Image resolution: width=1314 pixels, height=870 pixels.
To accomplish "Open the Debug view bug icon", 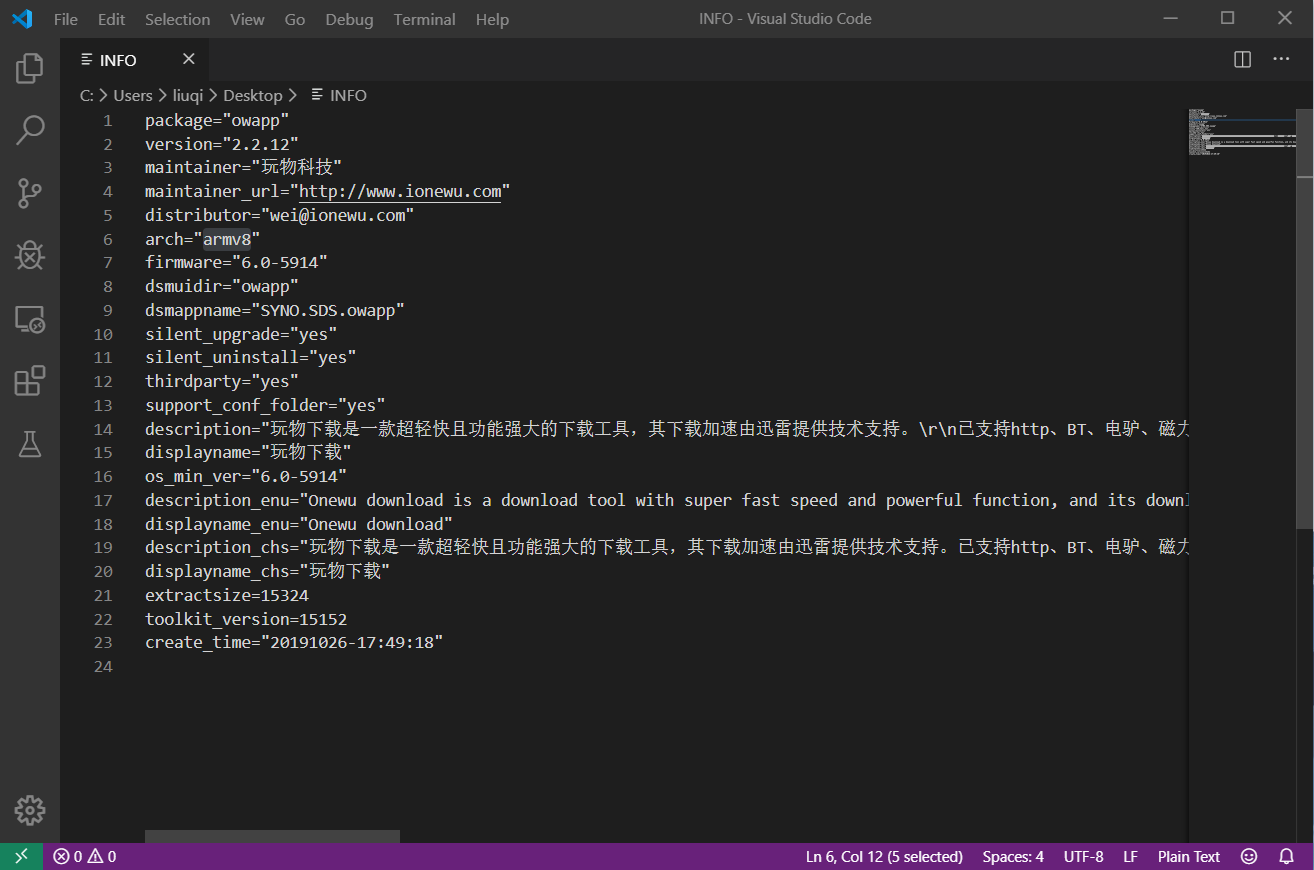I will tap(30, 256).
